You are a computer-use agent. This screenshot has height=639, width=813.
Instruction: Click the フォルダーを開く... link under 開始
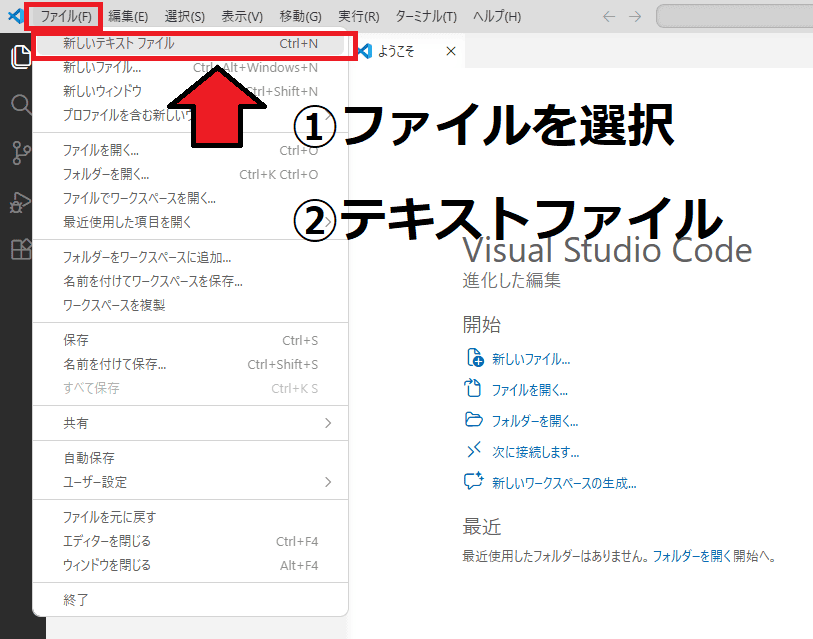pyautogui.click(x=534, y=421)
